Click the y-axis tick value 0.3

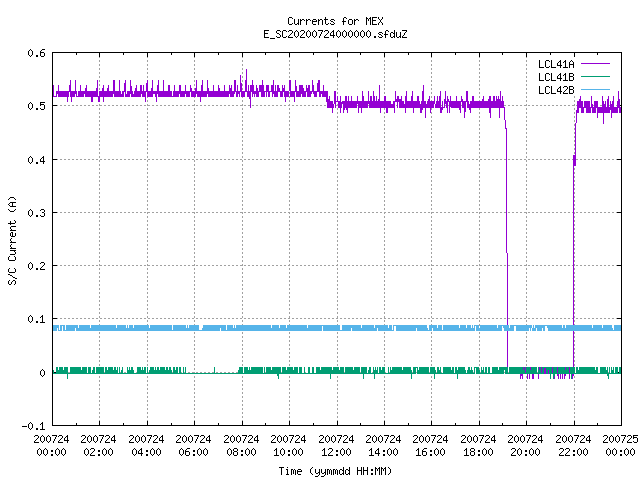tap(36, 213)
